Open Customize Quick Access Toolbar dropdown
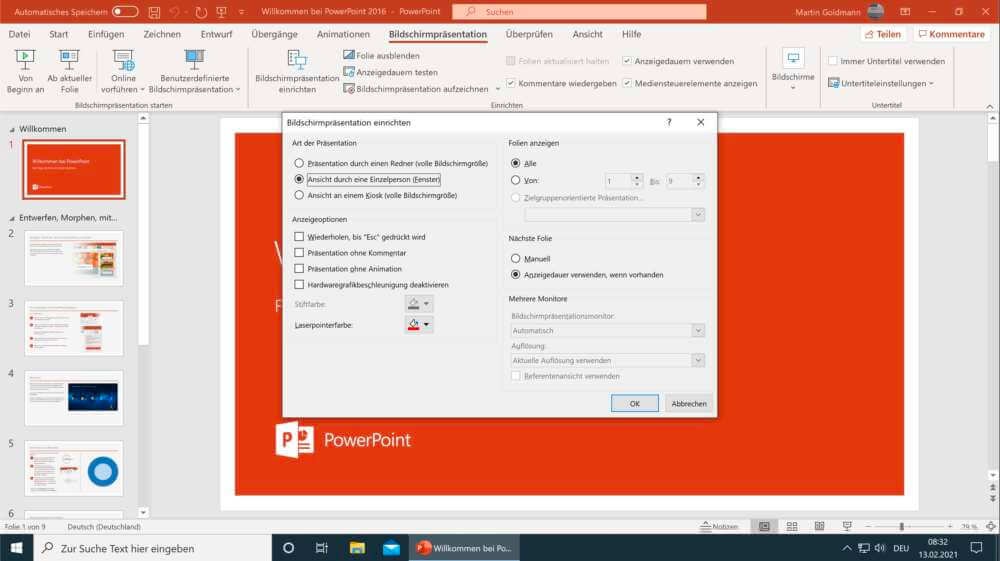Viewport: 1000px width, 561px height. 241,11
